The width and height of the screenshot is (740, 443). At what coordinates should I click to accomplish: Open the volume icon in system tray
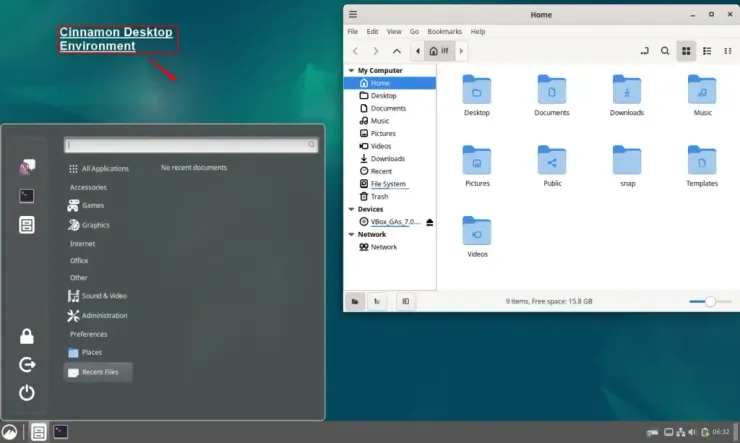pos(692,432)
